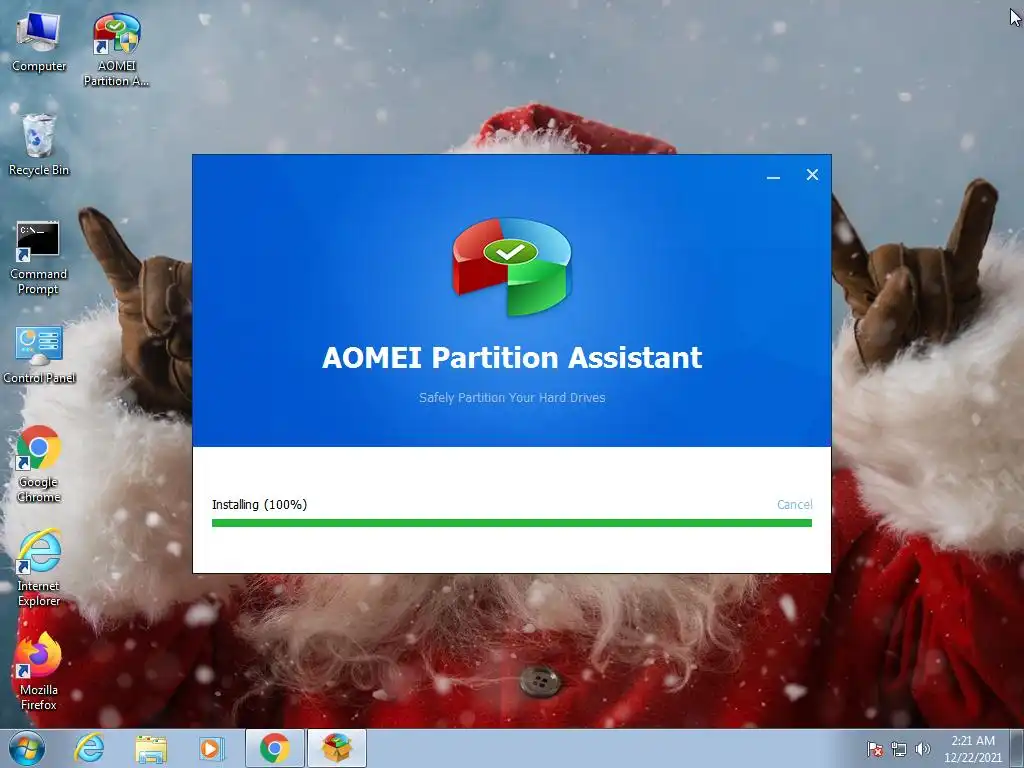Image resolution: width=1024 pixels, height=768 pixels.
Task: Launch Internet Explorer from the taskbar
Action: pos(89,748)
